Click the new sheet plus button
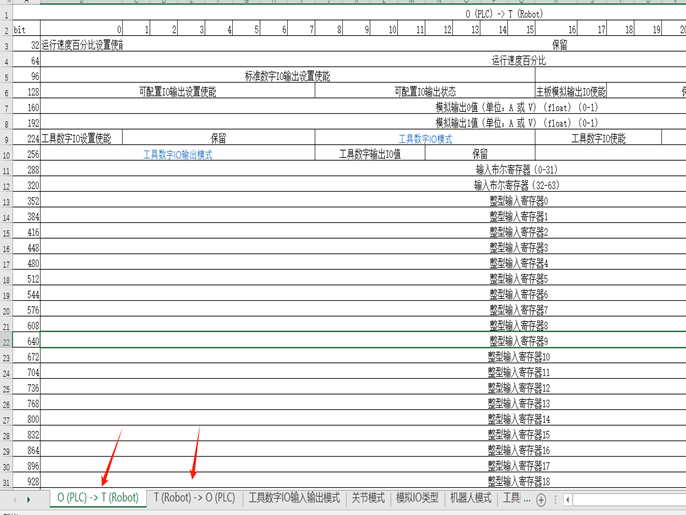The height and width of the screenshot is (515, 686). tap(541, 499)
